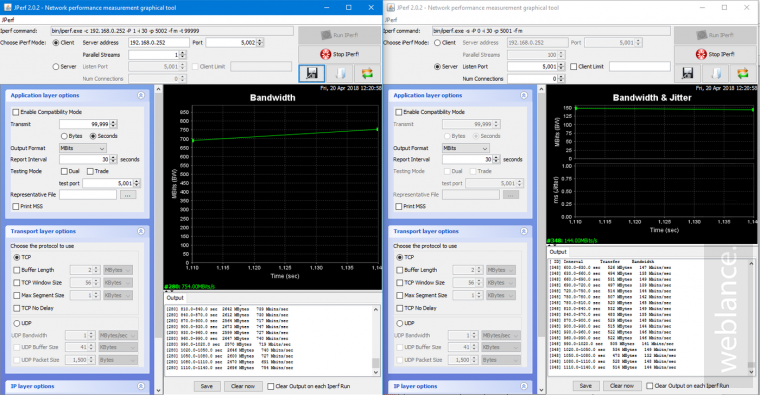Viewport: 760px width, 395px height.
Task: Click Server address field in left window
Action: pyautogui.click(x=158, y=43)
